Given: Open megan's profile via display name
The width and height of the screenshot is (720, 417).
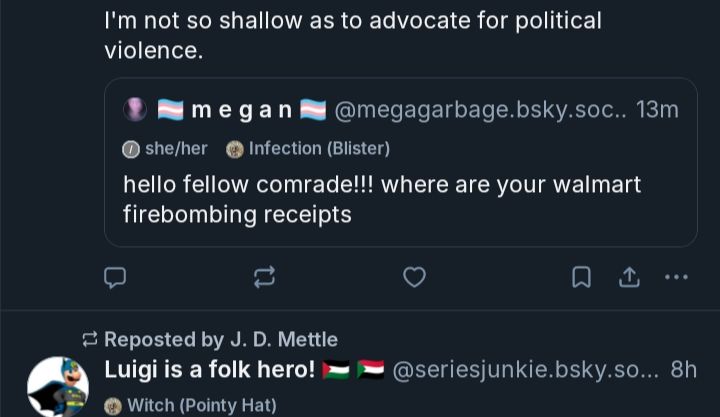Looking at the screenshot, I should 241,110.
